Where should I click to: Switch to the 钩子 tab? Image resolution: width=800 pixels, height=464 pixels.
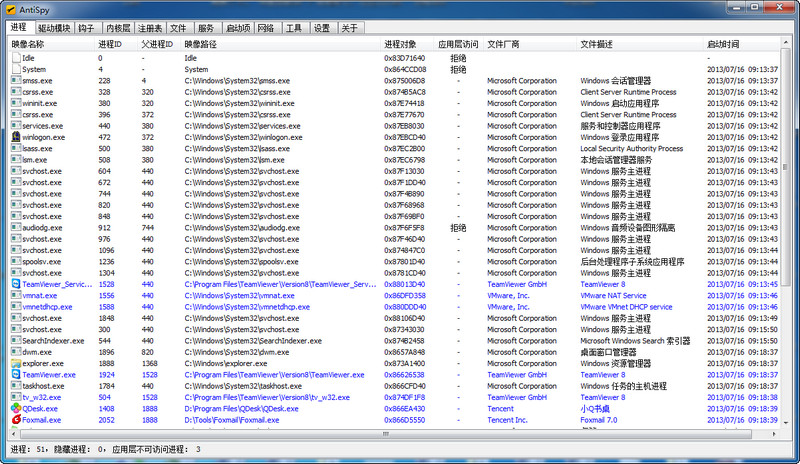coord(86,28)
